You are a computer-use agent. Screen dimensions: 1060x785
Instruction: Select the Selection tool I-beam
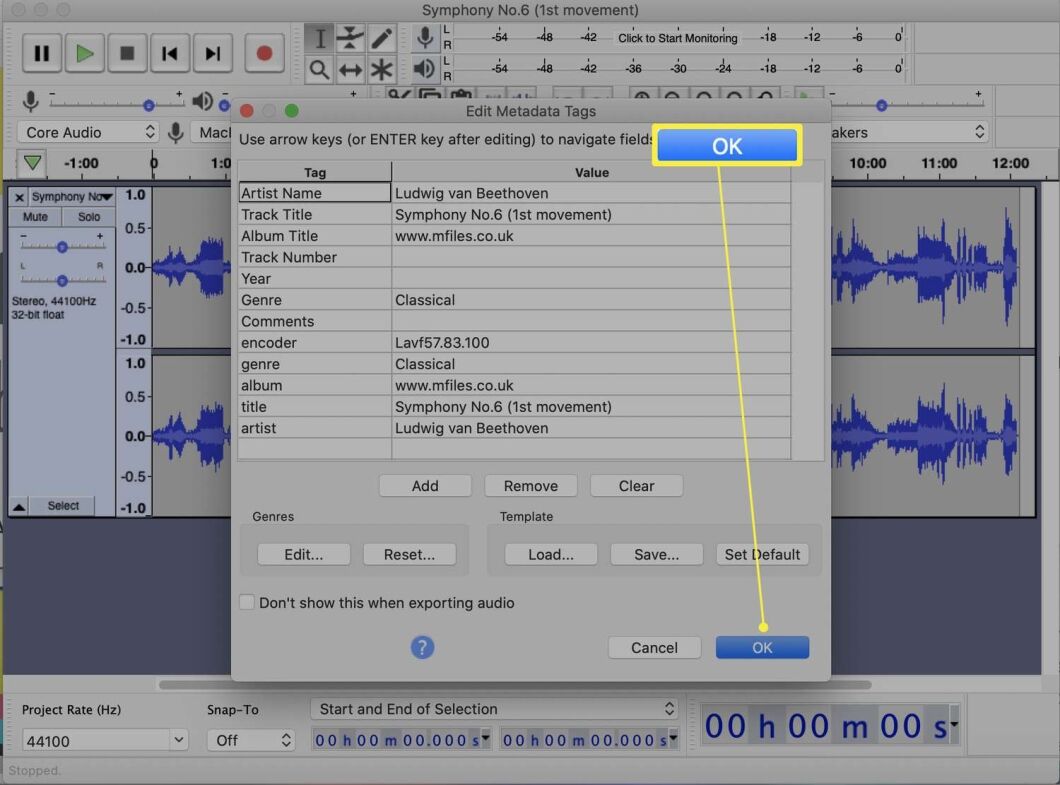point(320,38)
